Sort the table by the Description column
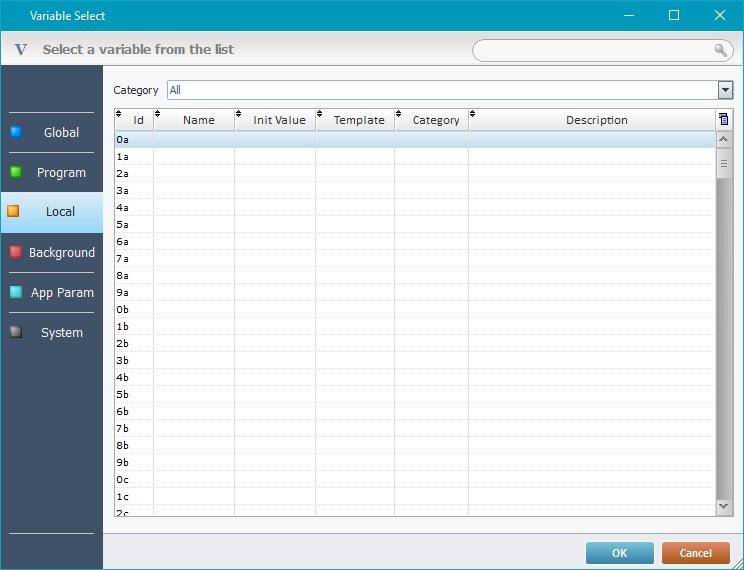The image size is (744, 570). (x=596, y=120)
